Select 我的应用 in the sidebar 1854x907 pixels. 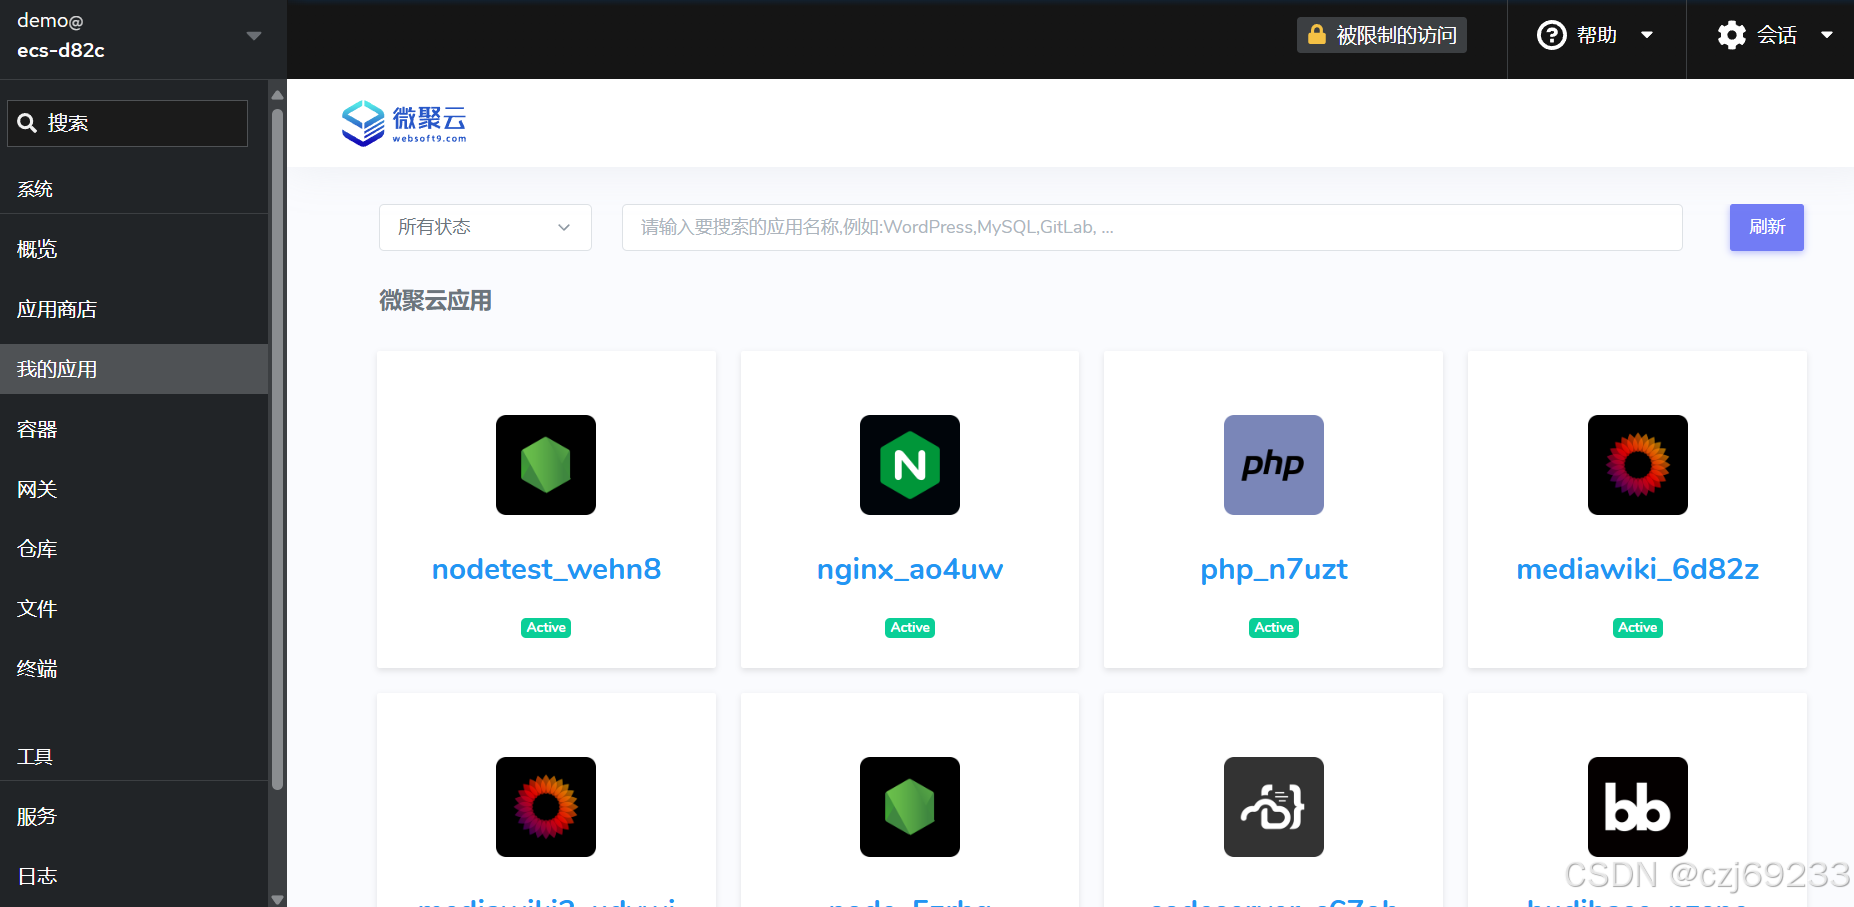(134, 369)
